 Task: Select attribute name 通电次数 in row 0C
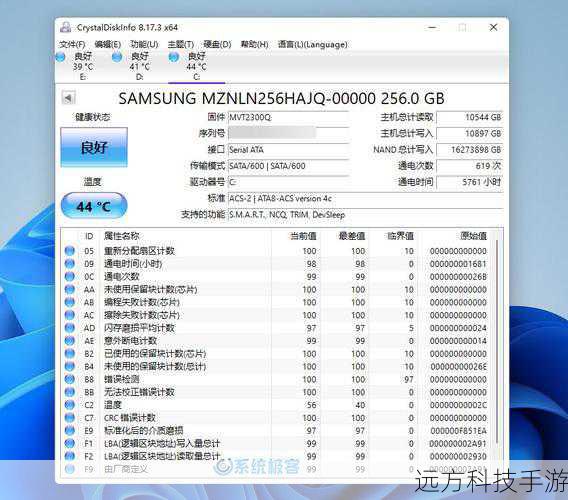point(122,276)
